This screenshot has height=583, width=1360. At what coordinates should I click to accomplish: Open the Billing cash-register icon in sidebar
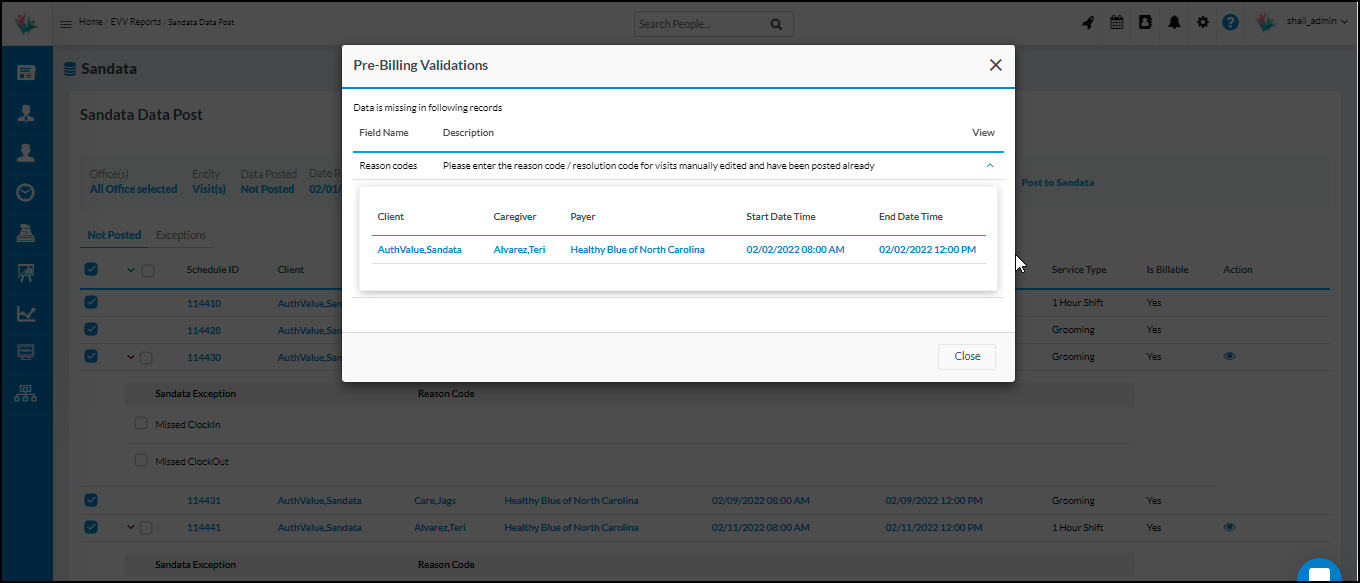click(27, 232)
